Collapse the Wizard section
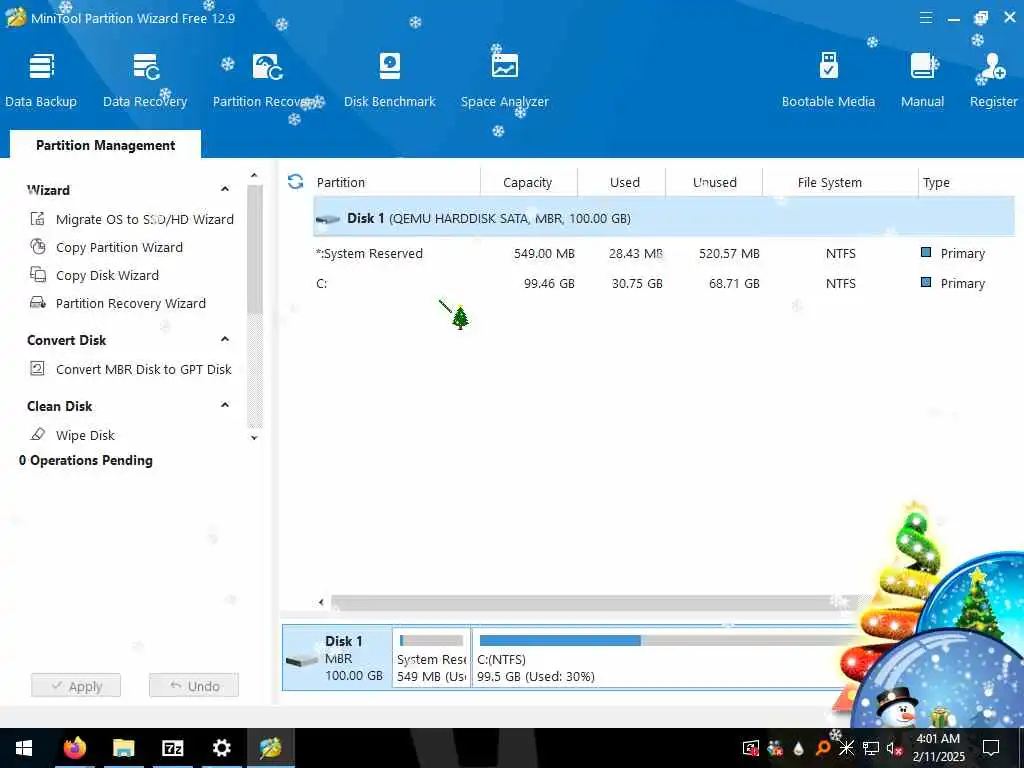Viewport: 1024px width, 768px height. pos(225,189)
